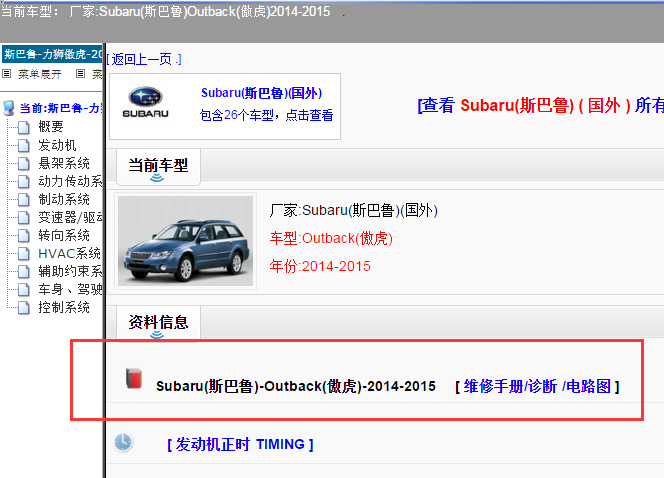Image resolution: width=664 pixels, height=478 pixels.
Task: Open 发动机正时 TIMING link
Action: [x=240, y=444]
